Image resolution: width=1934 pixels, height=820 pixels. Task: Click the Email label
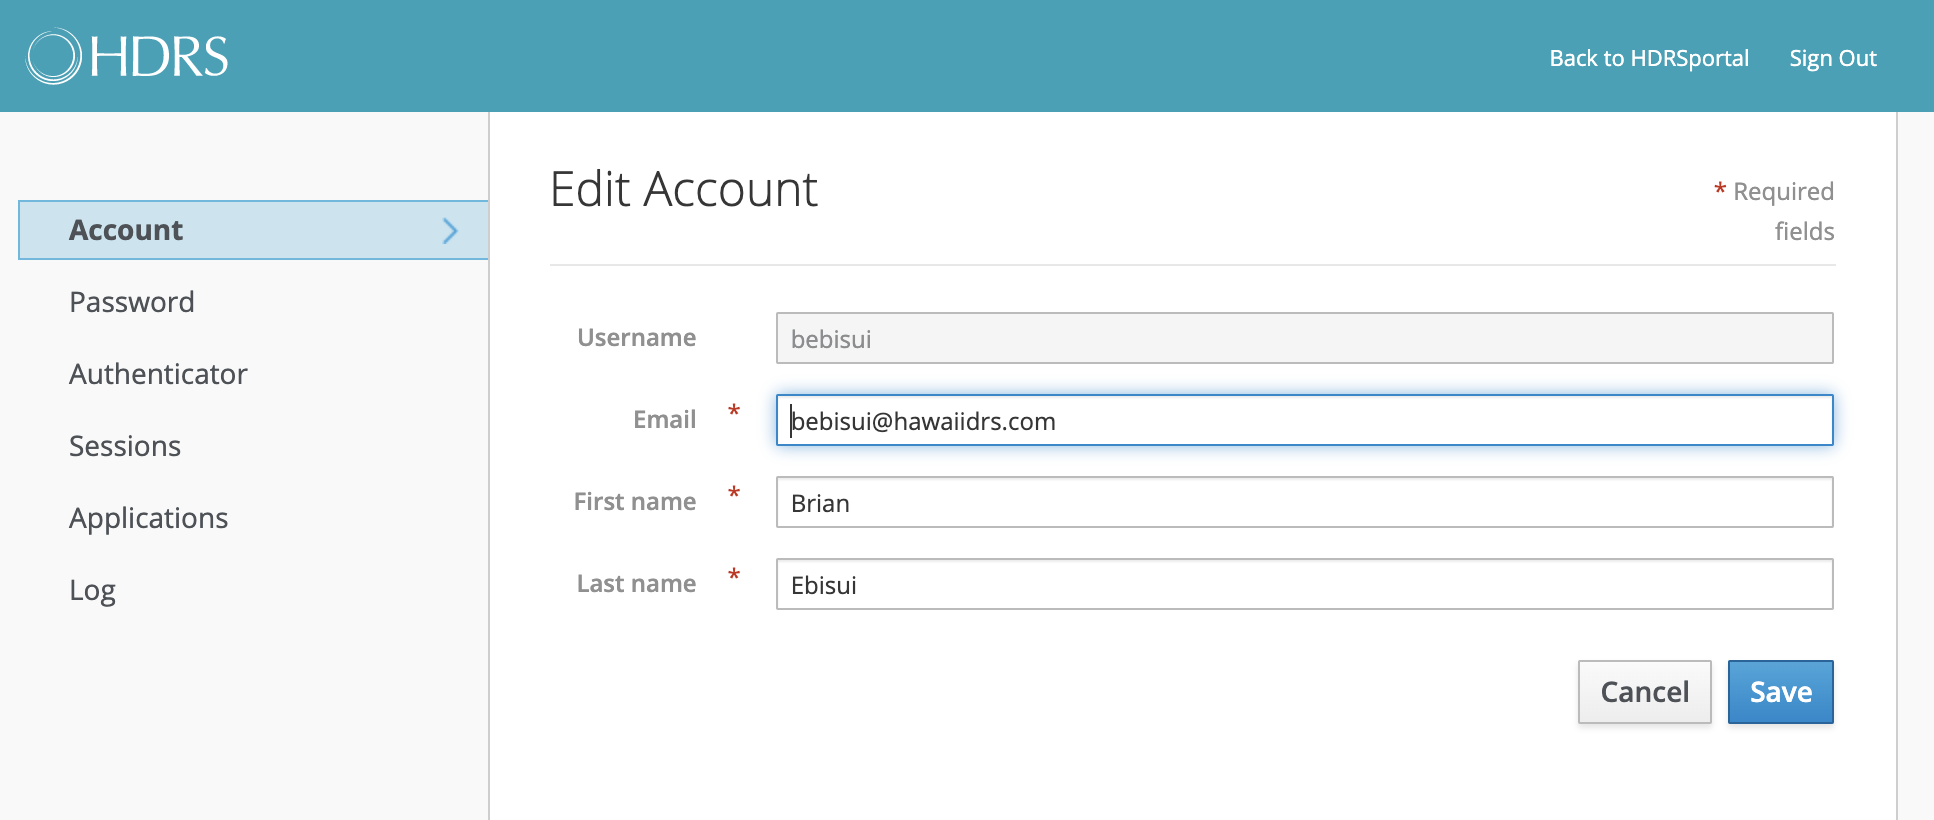664,420
